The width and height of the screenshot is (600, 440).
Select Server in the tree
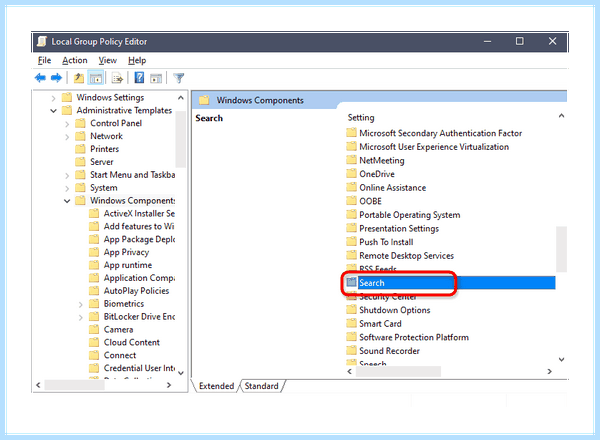pyautogui.click(x=101, y=162)
